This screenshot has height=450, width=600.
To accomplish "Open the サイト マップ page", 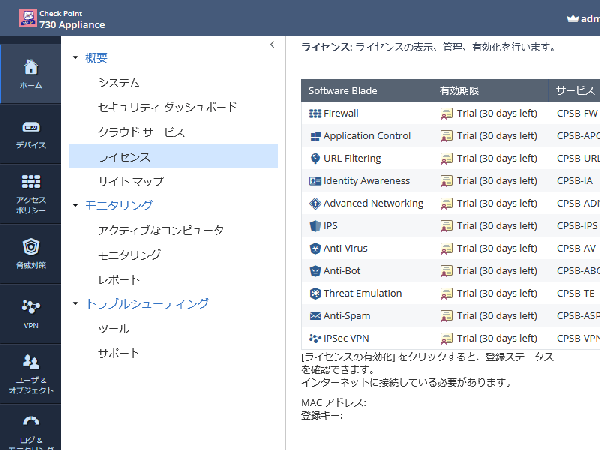I will (131, 181).
